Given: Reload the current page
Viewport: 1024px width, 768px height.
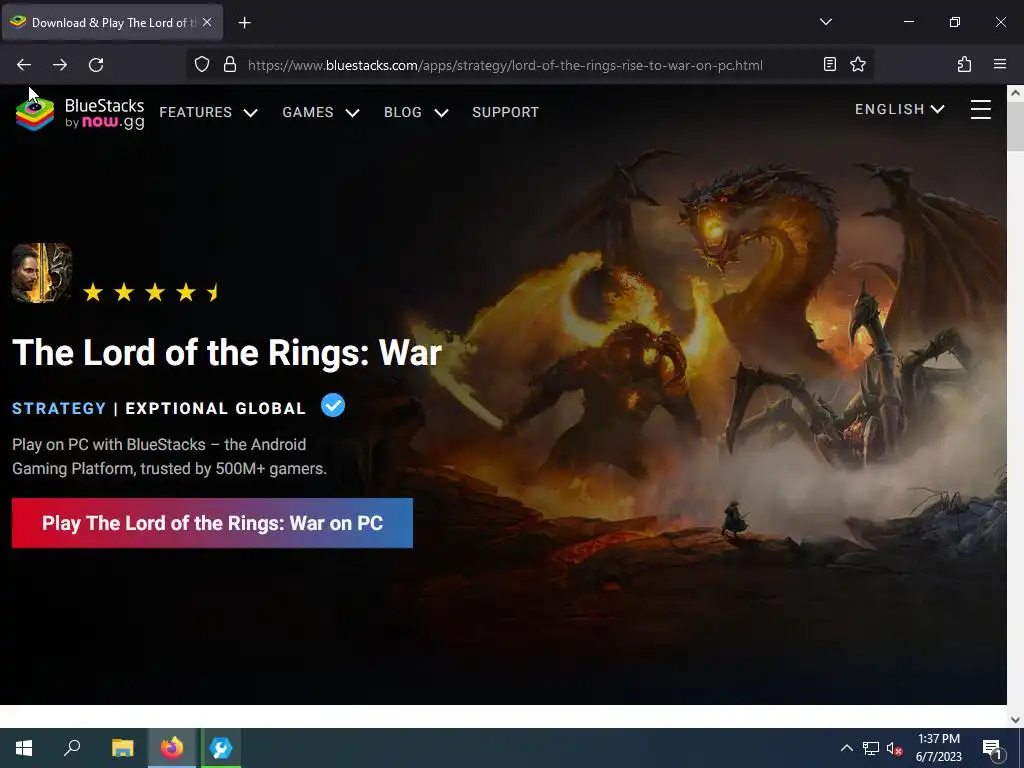Looking at the screenshot, I should 96,65.
